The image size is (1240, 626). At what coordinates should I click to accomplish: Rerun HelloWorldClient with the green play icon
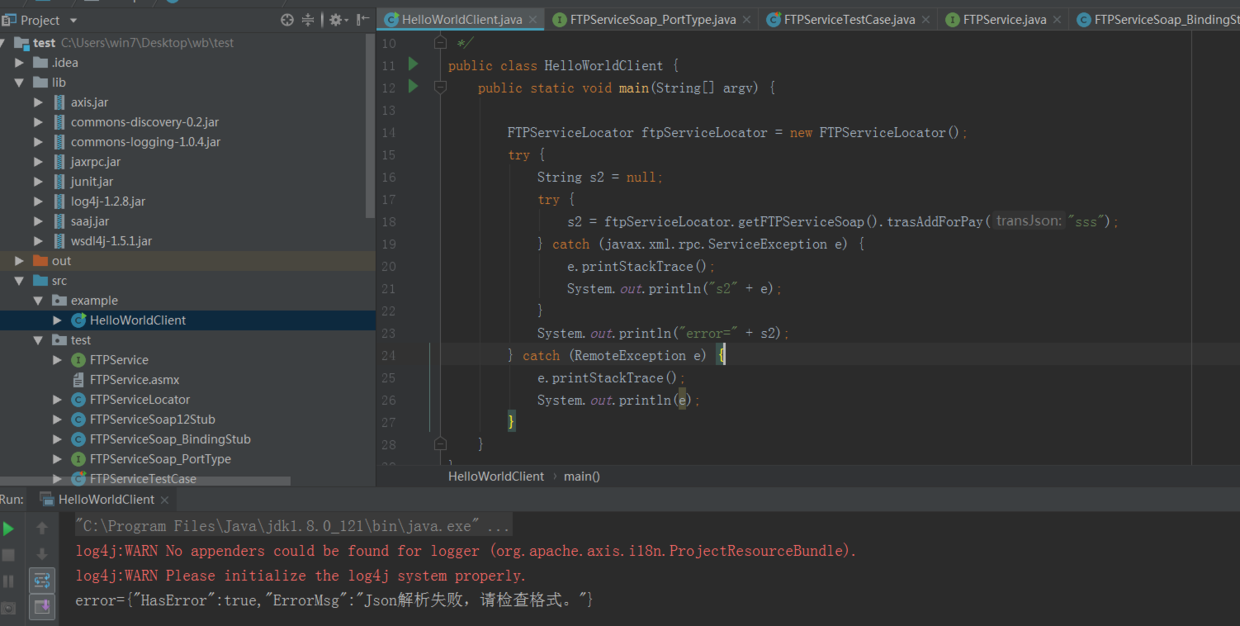[9, 529]
